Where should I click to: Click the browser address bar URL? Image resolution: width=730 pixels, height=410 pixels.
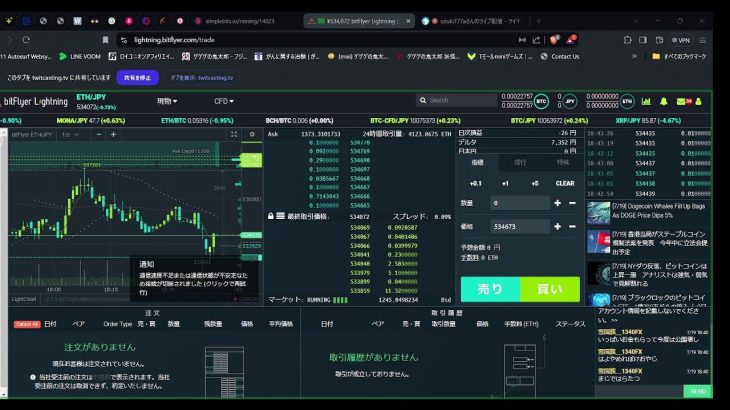(x=174, y=40)
